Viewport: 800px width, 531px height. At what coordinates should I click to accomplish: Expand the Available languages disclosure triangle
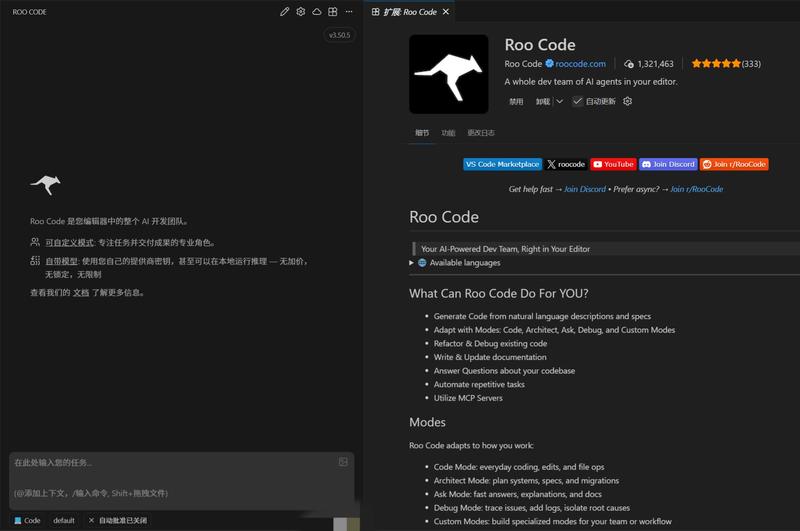point(411,263)
